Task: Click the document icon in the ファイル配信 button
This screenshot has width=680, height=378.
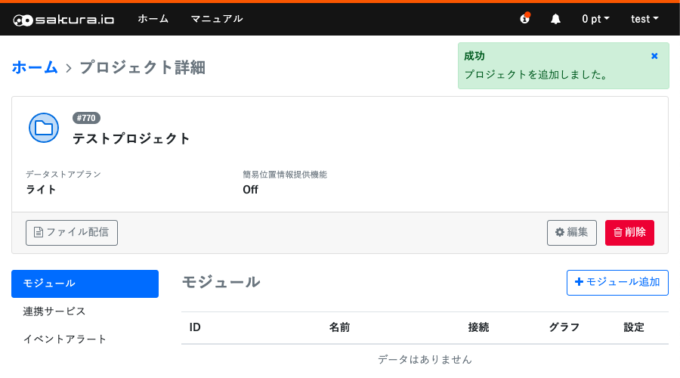Action: click(38, 233)
